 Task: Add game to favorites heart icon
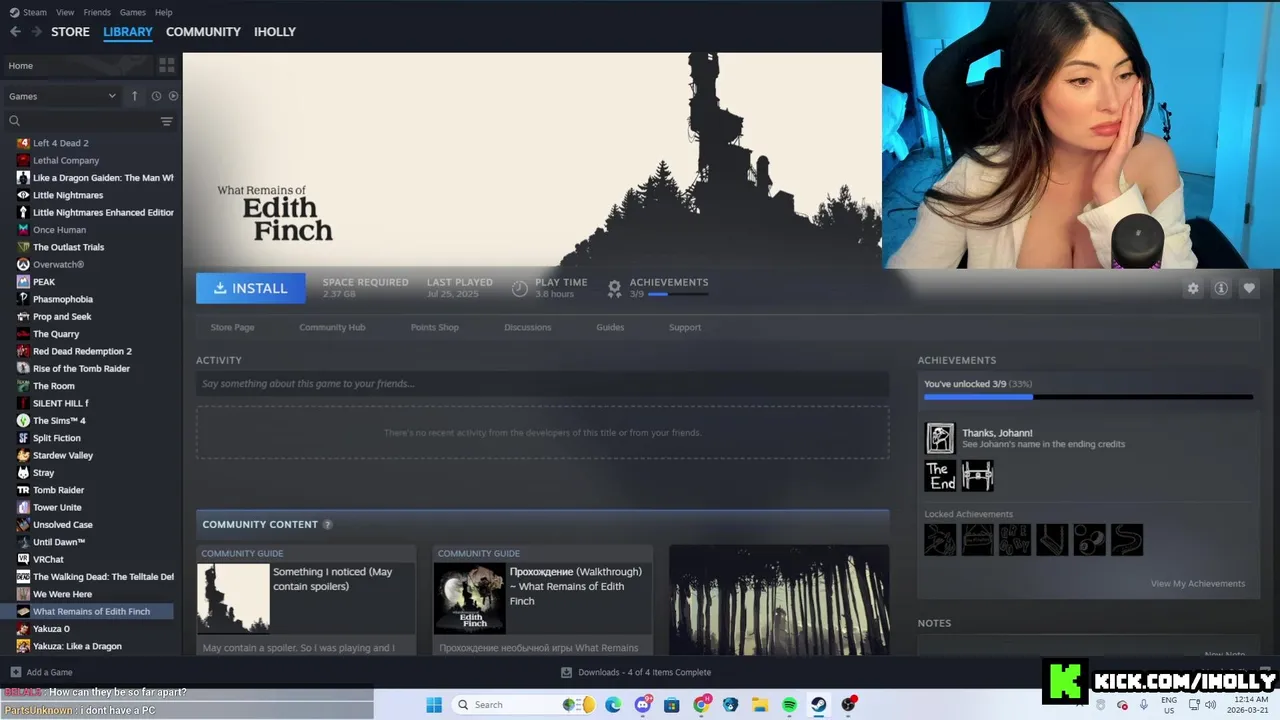[1249, 288]
